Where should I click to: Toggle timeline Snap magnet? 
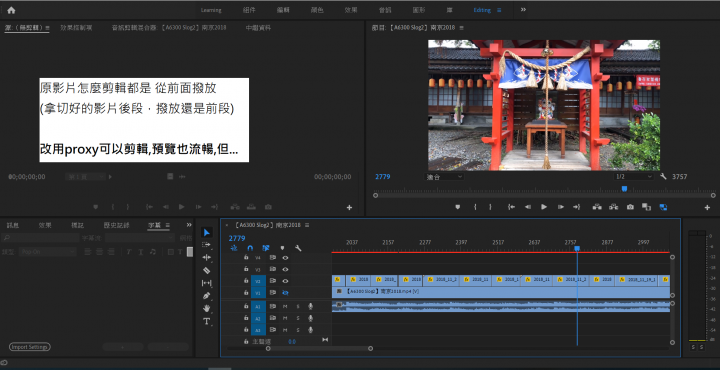250,248
